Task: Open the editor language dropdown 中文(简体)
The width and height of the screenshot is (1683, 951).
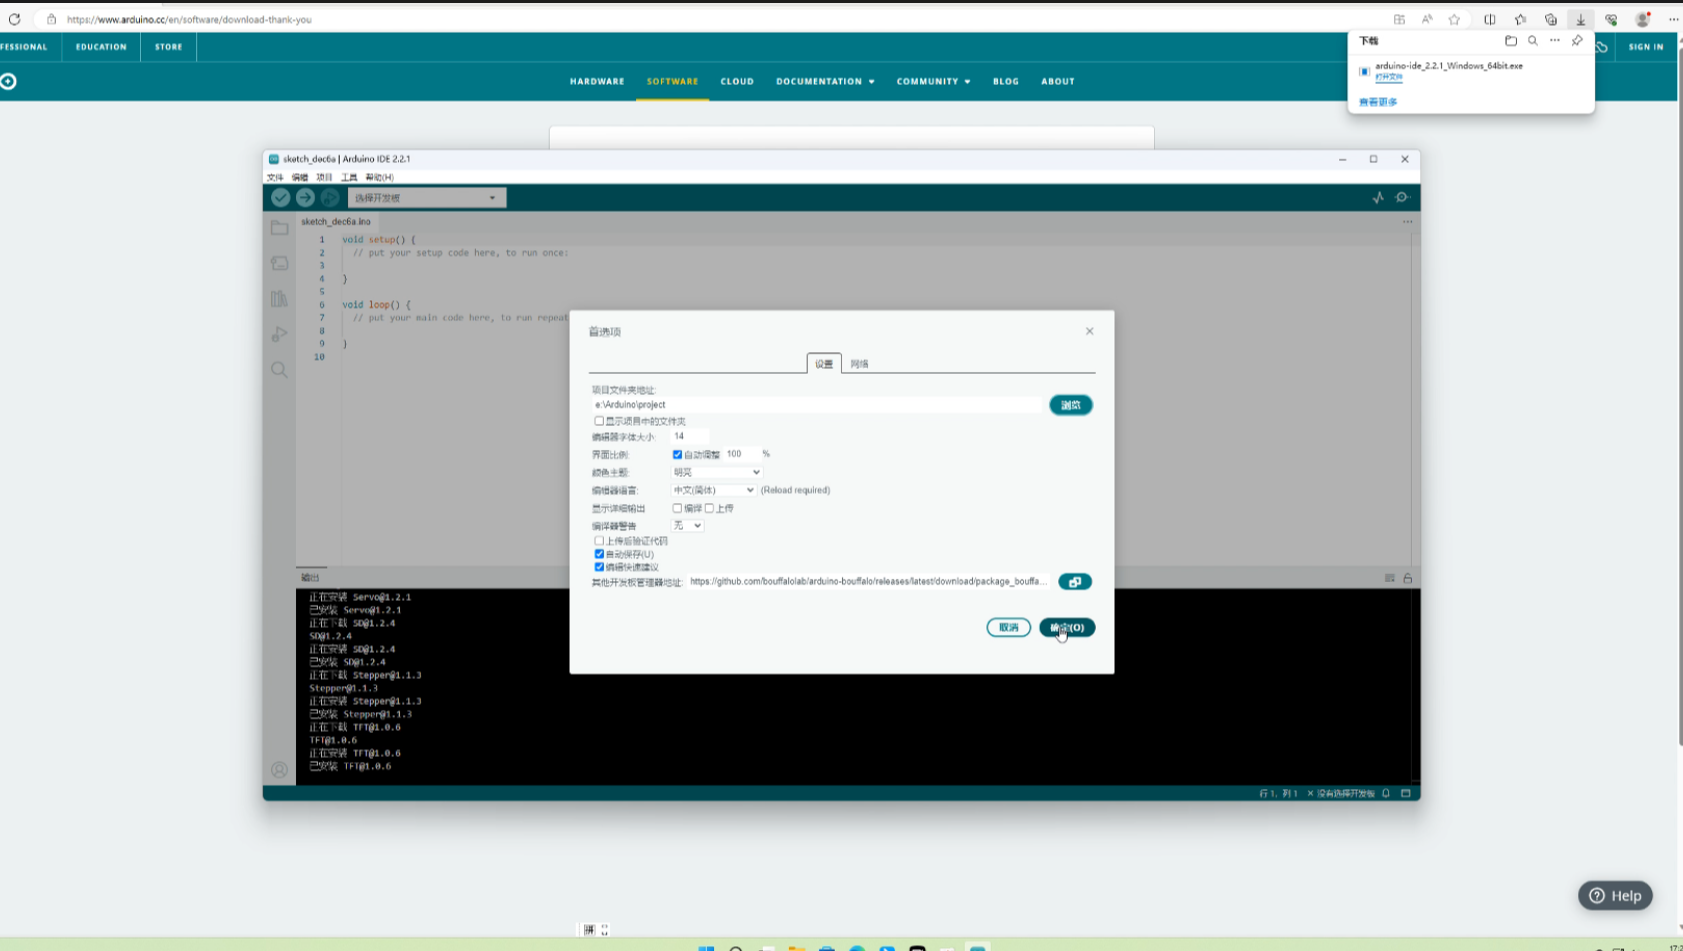Action: coord(713,490)
